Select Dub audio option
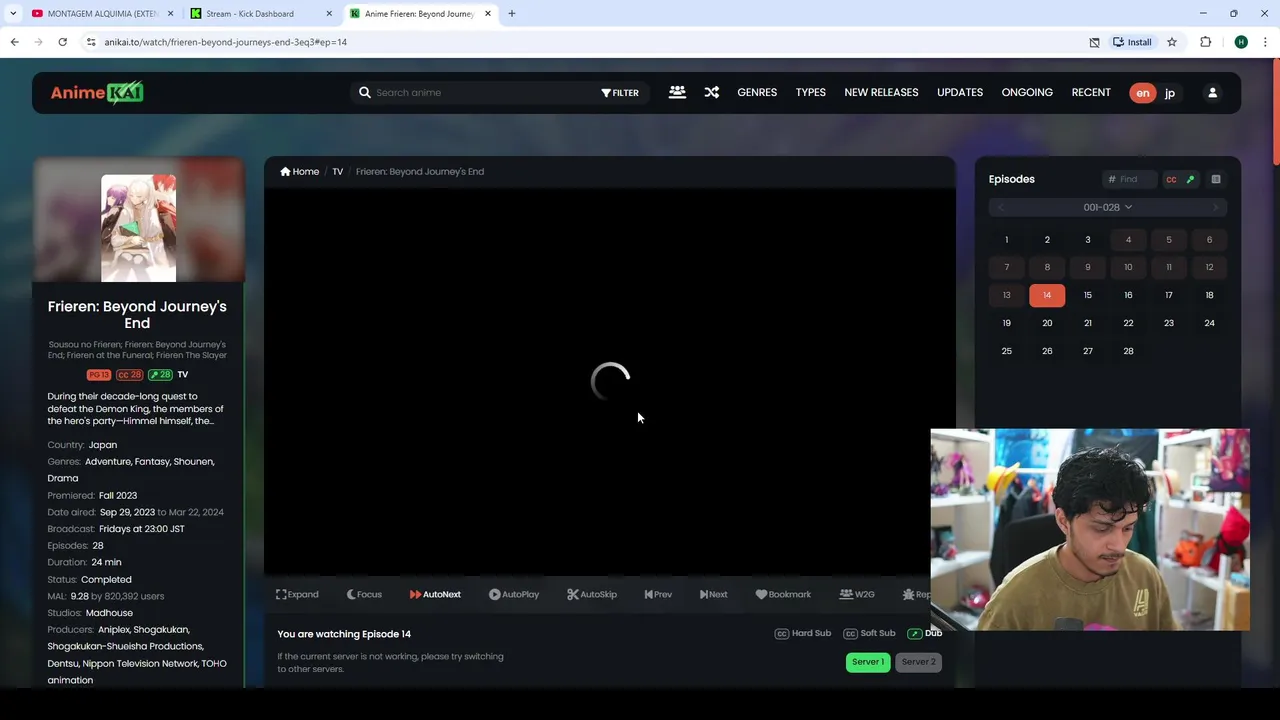1280x720 pixels. [x=925, y=633]
